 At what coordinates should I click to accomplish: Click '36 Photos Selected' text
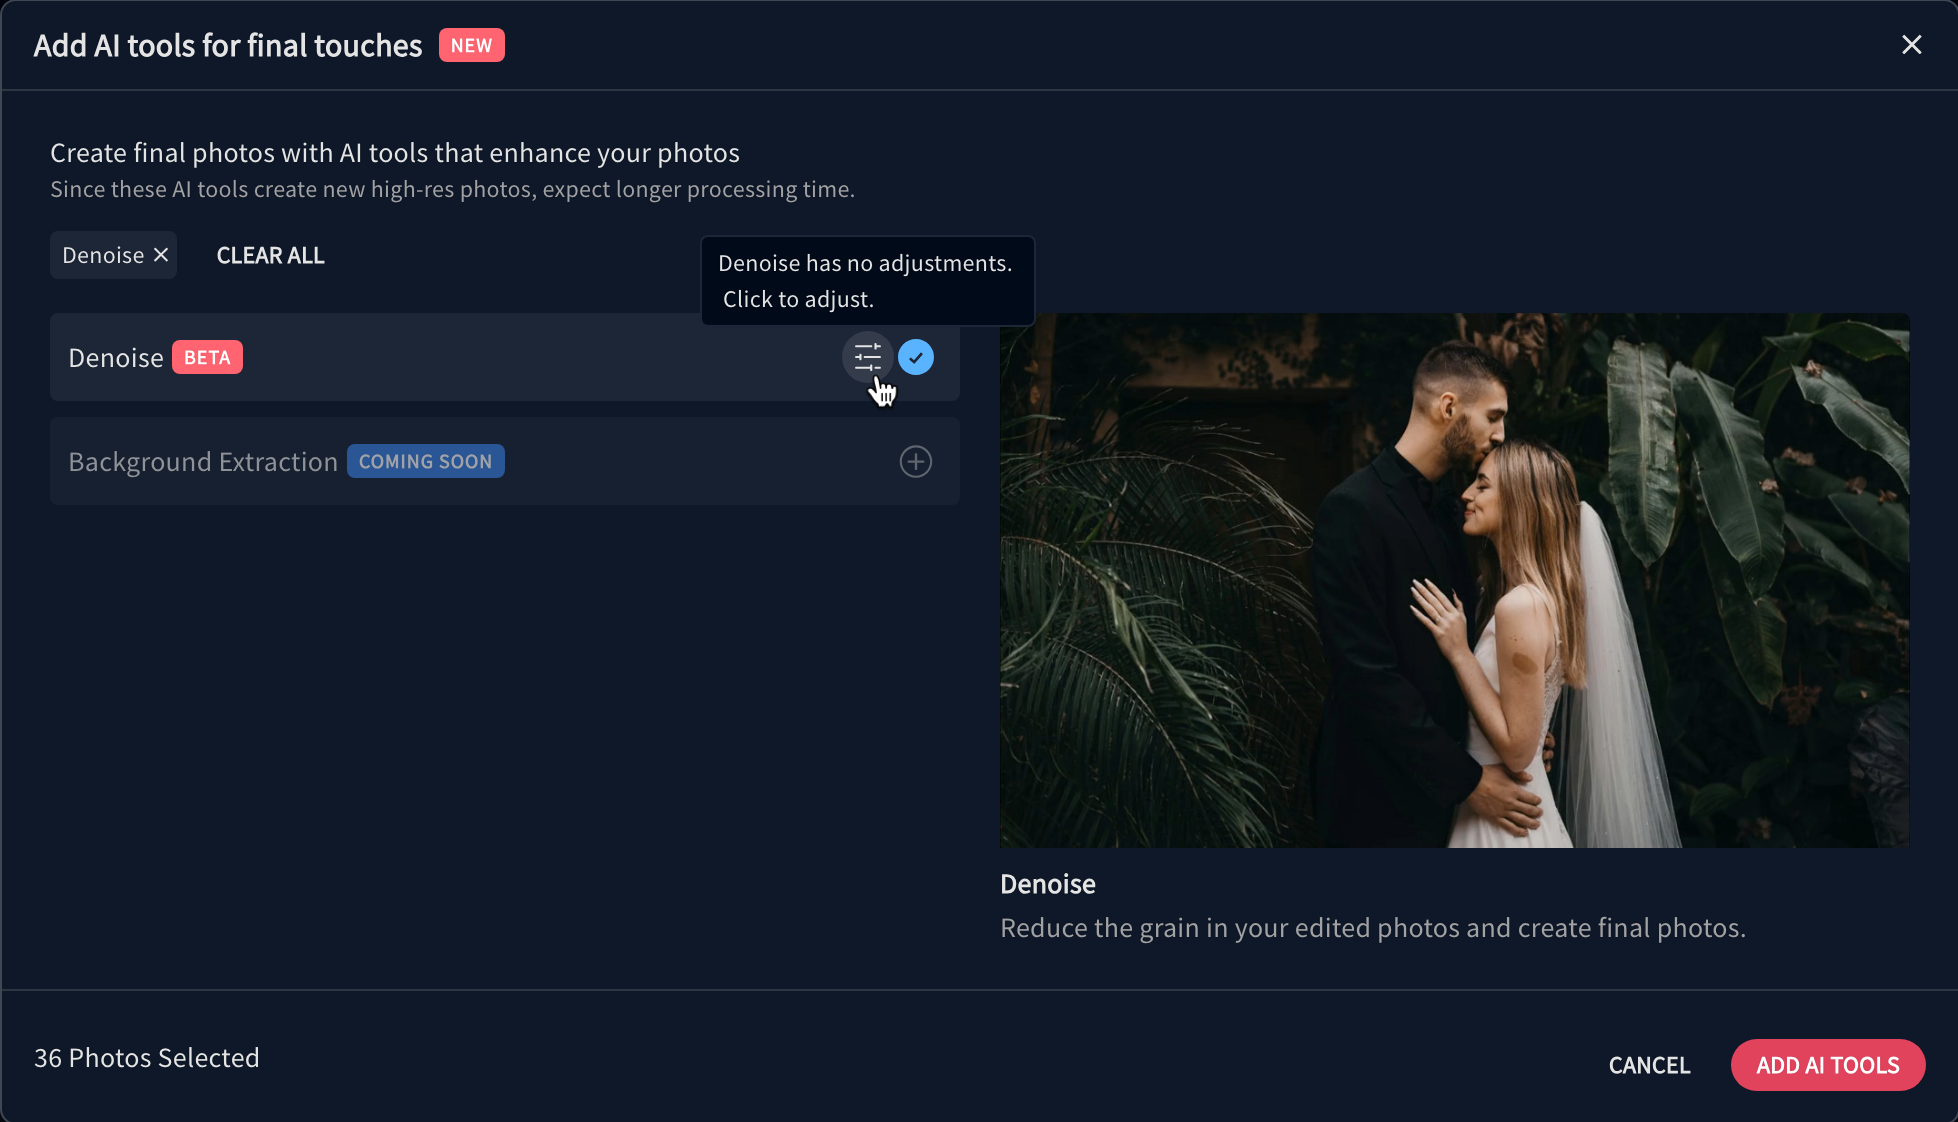point(147,1058)
